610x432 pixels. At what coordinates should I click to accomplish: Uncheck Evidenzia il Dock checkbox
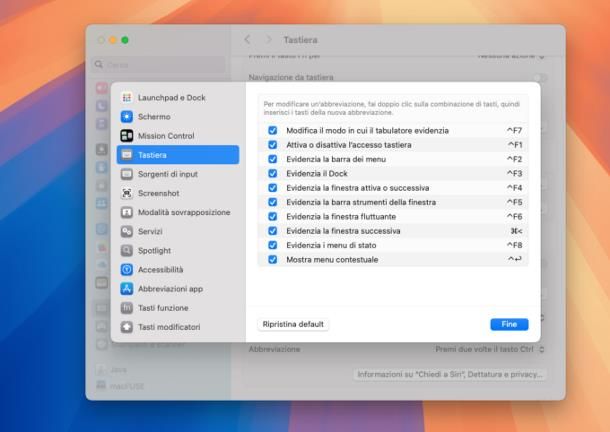pos(273,173)
